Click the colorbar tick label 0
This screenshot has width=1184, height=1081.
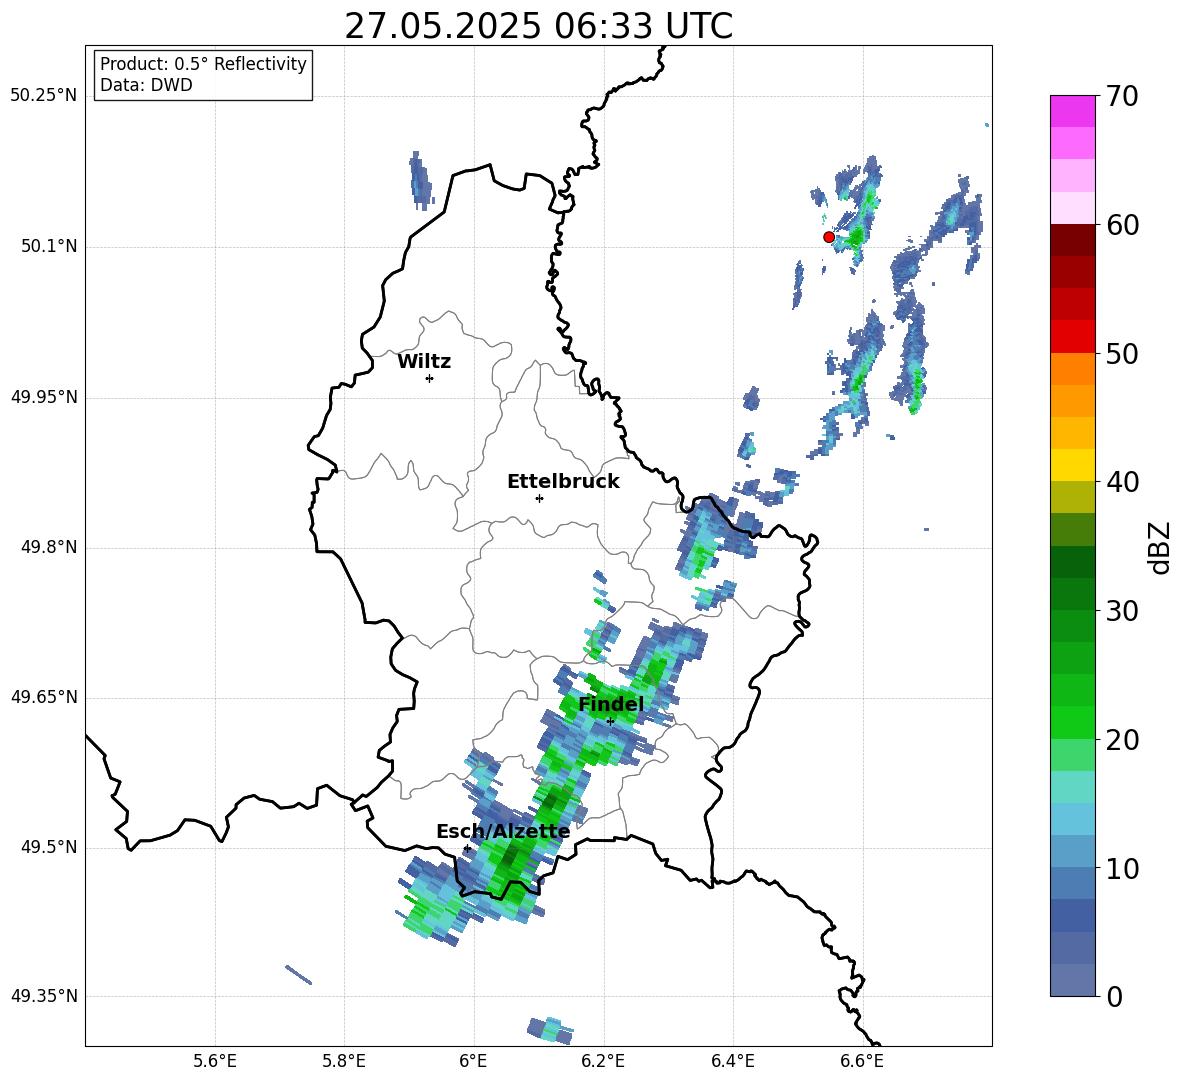(x=1114, y=997)
